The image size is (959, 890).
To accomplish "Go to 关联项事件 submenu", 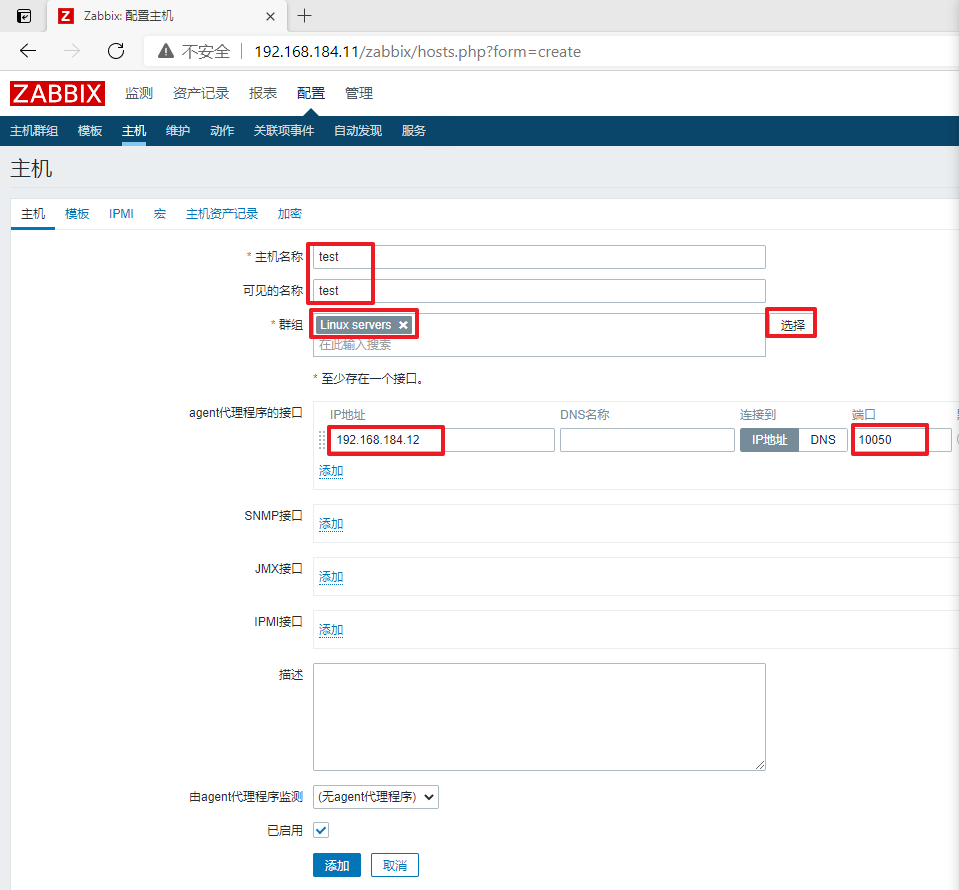I will pos(284,131).
